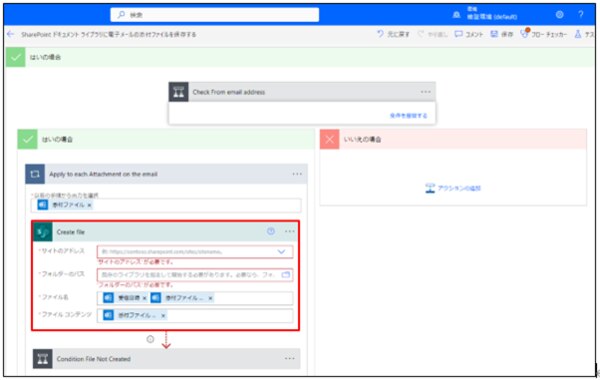Go back with the left arrow icon
The width and height of the screenshot is (600, 380).
click(10, 34)
